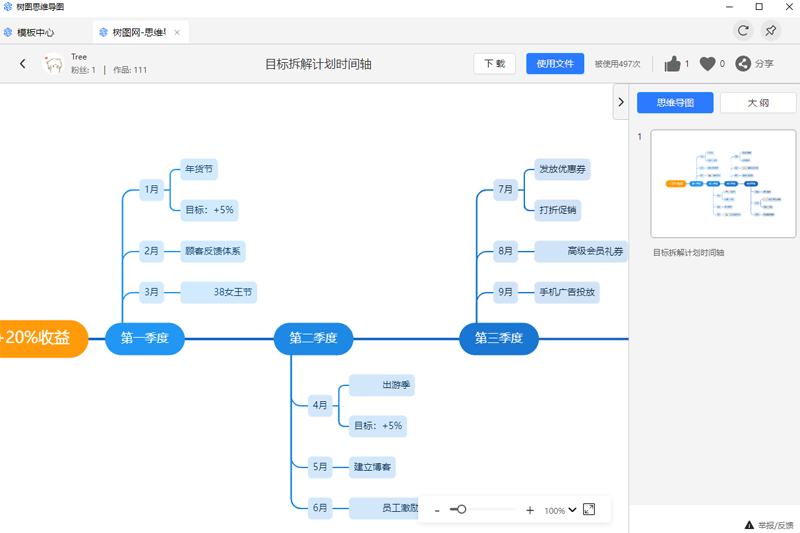Open the 100% zoom level dropdown

(x=560, y=510)
